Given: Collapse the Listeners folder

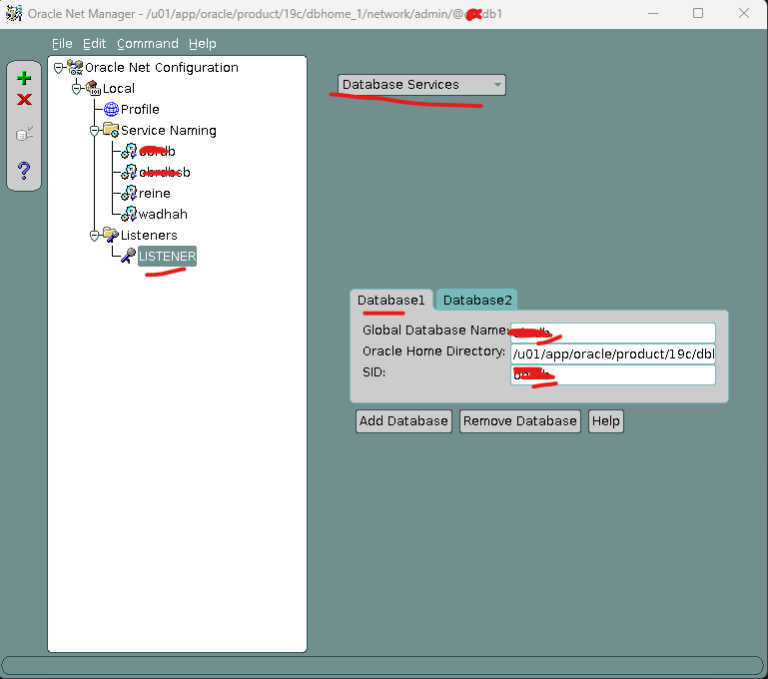Looking at the screenshot, I should (95, 236).
